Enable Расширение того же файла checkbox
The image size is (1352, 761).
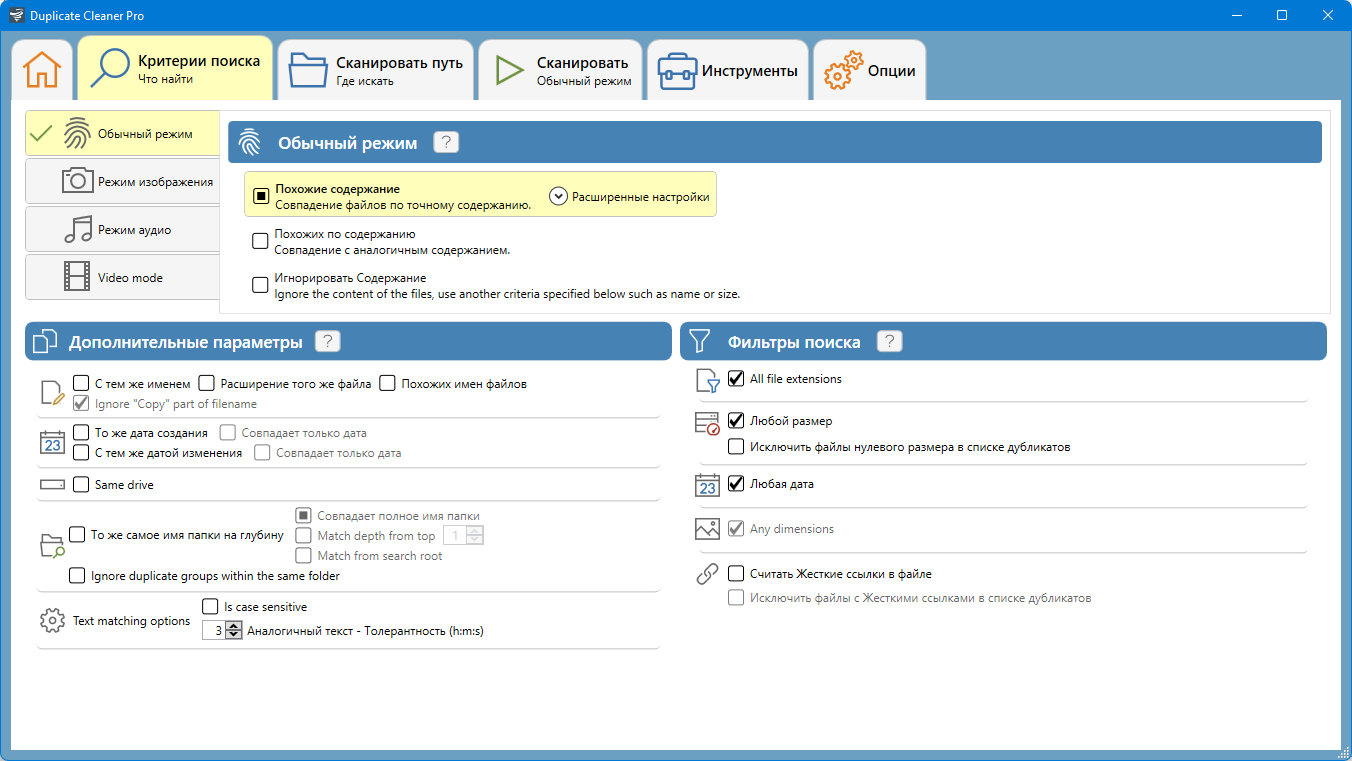(207, 383)
